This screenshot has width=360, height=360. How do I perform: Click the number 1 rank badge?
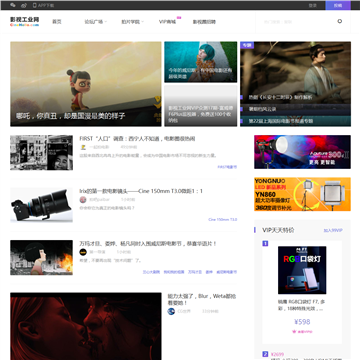[x=265, y=244]
